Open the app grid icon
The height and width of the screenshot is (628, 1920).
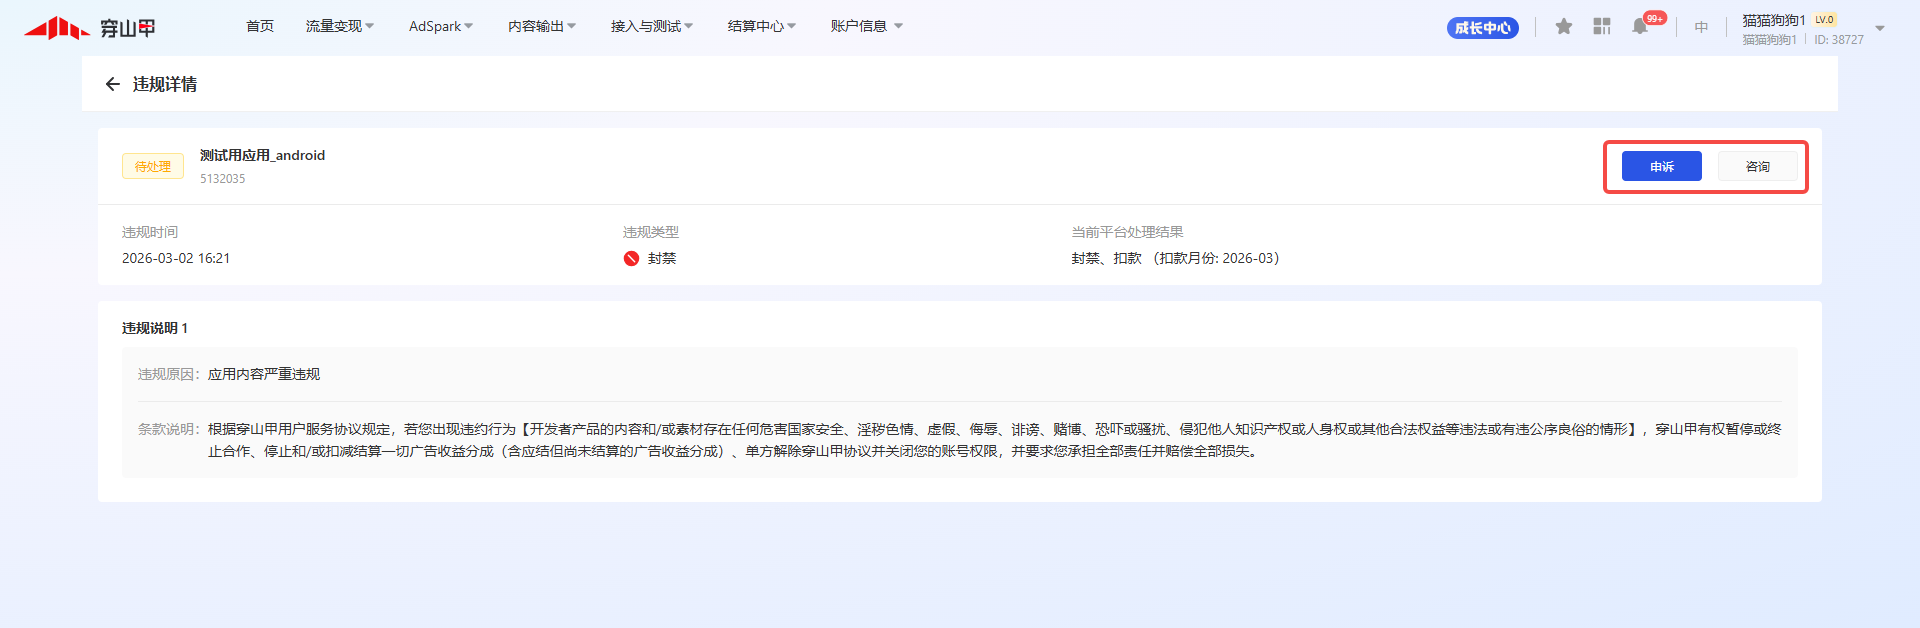tap(1602, 27)
